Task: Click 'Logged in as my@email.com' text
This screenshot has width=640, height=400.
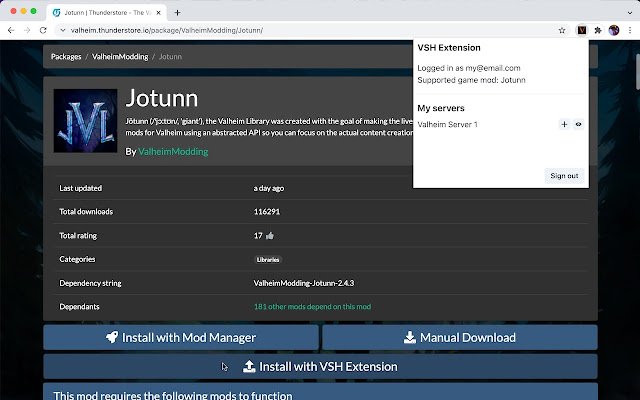Action: 469,68
